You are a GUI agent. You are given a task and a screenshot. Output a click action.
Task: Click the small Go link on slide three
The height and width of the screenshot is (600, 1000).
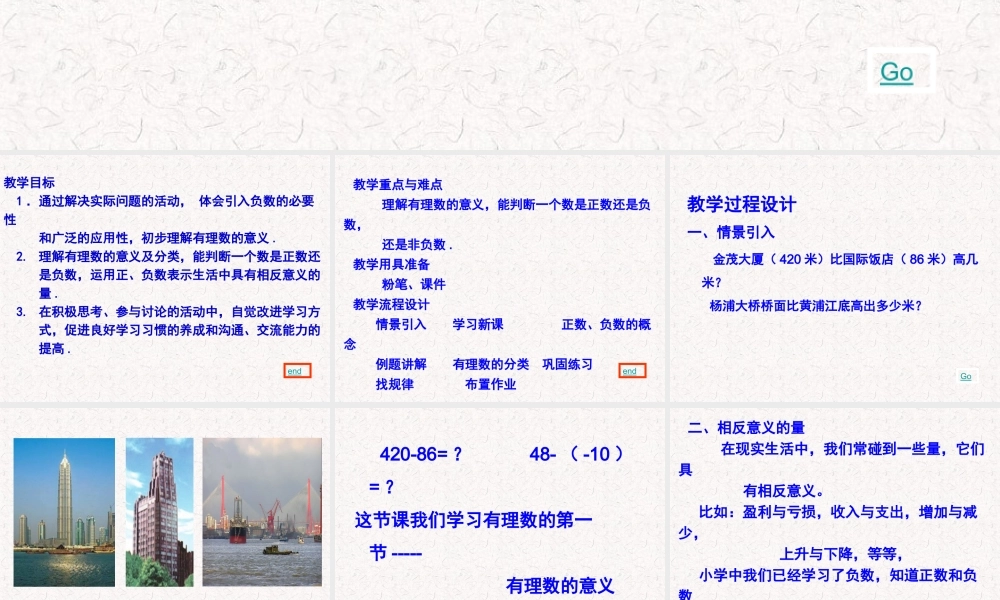965,377
